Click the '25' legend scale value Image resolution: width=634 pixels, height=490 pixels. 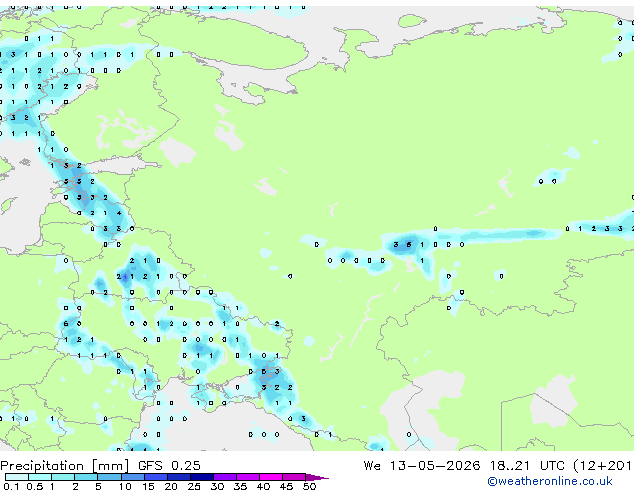pos(194,486)
